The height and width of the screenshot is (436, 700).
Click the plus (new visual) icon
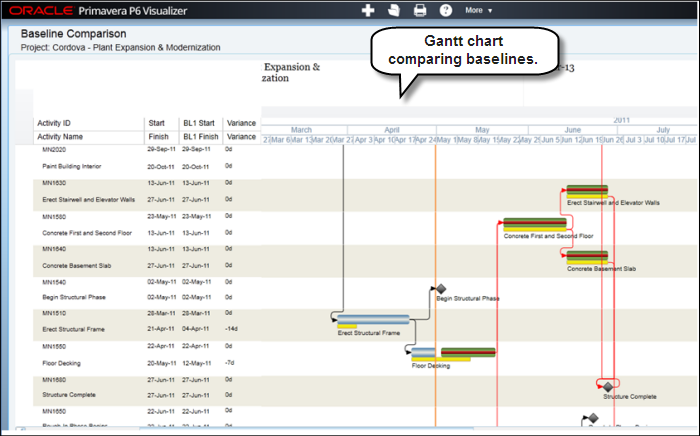368,10
